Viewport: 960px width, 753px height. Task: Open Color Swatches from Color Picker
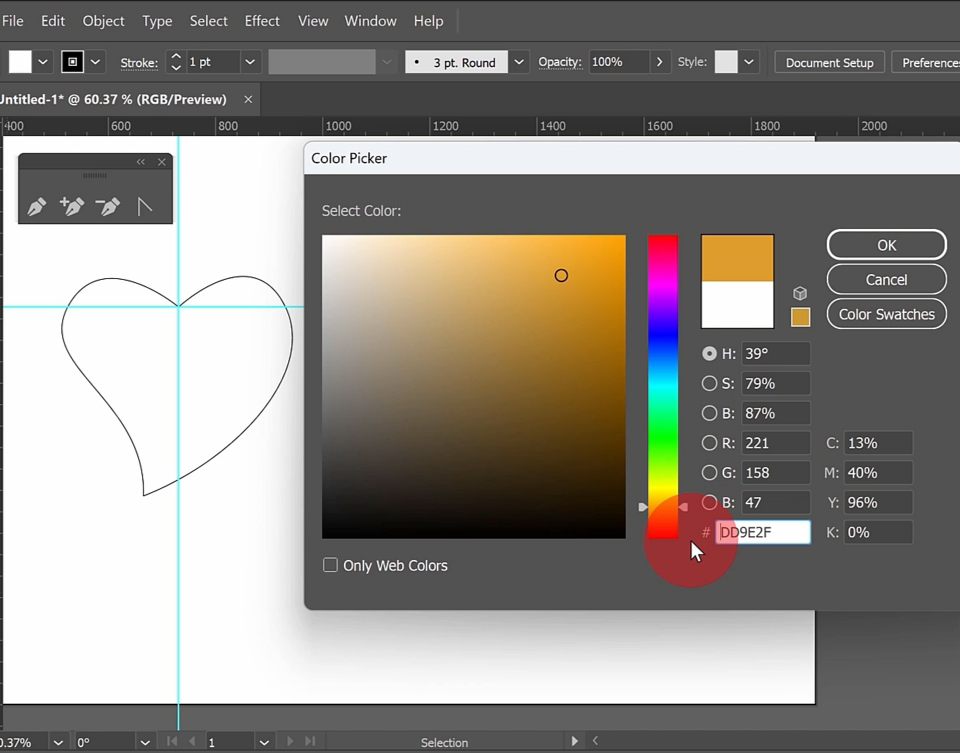tap(887, 314)
